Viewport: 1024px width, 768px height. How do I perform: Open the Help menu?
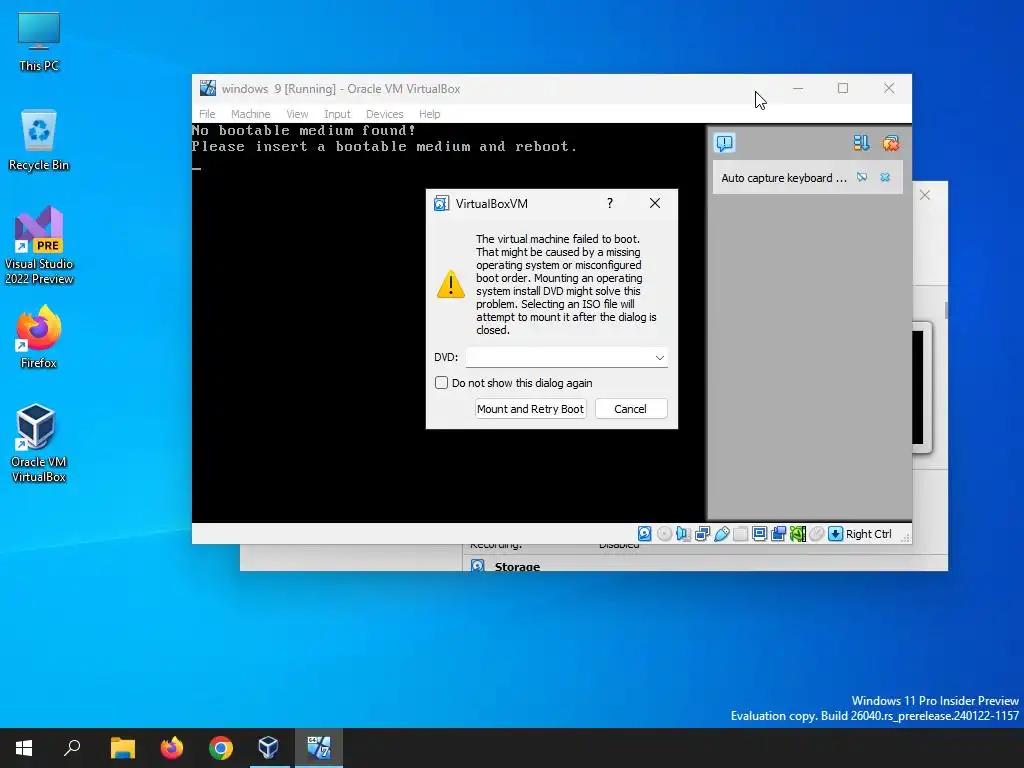[429, 114]
